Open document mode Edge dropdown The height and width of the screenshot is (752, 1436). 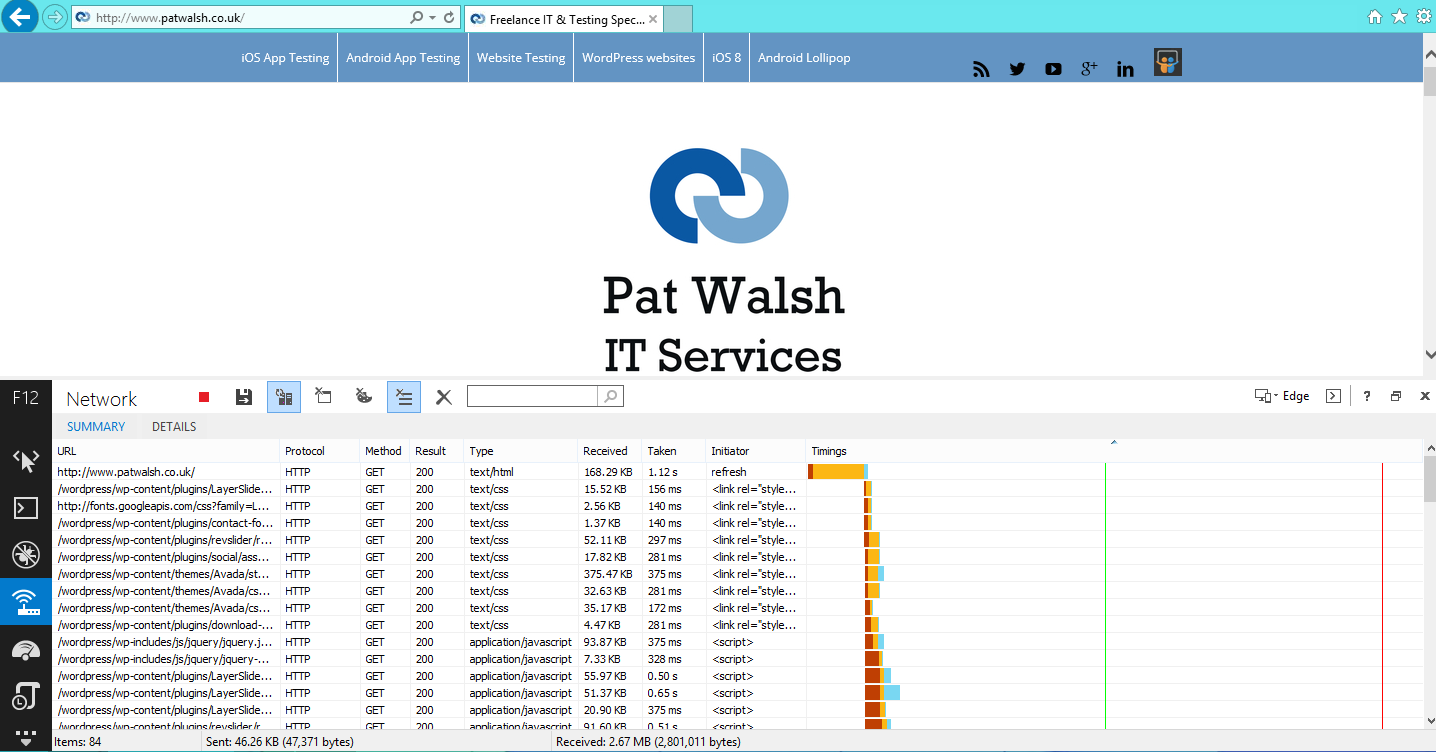(x=1282, y=396)
